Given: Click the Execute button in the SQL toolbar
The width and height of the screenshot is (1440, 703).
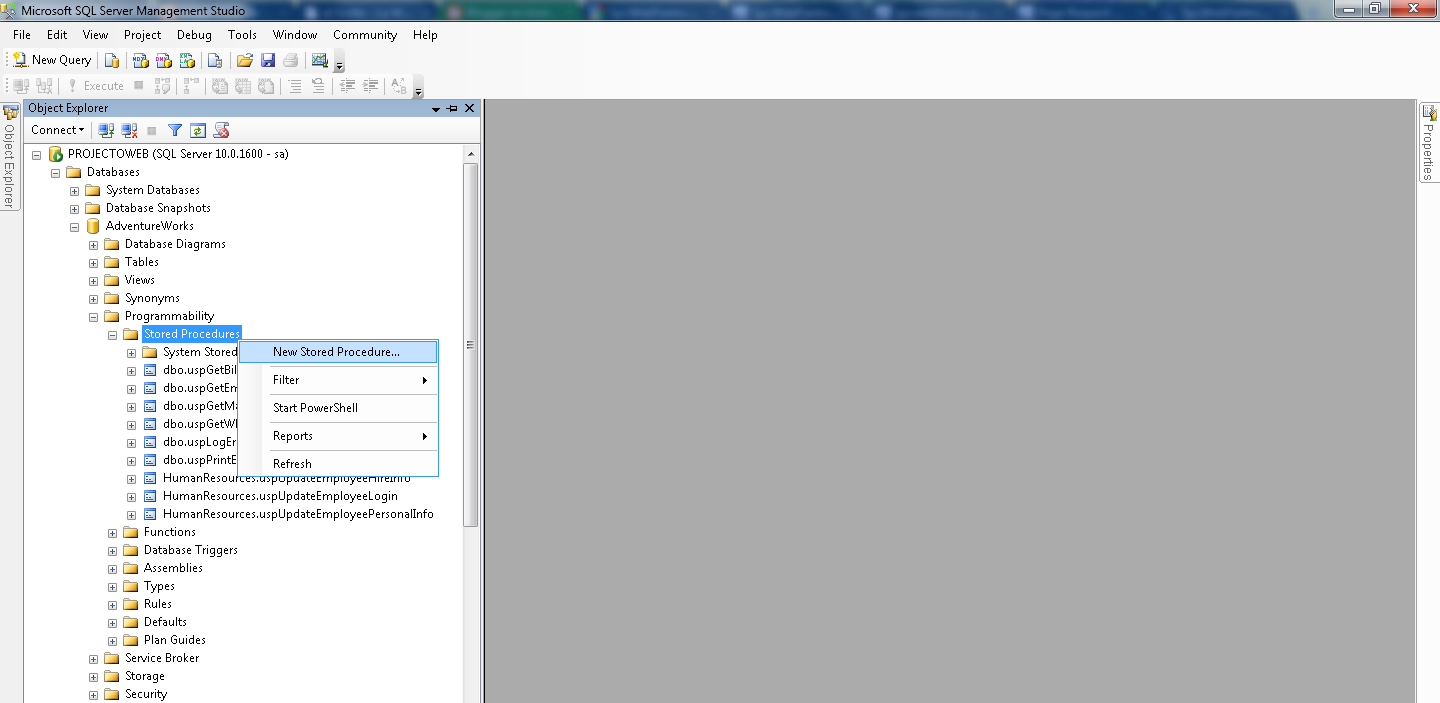Looking at the screenshot, I should click(96, 86).
